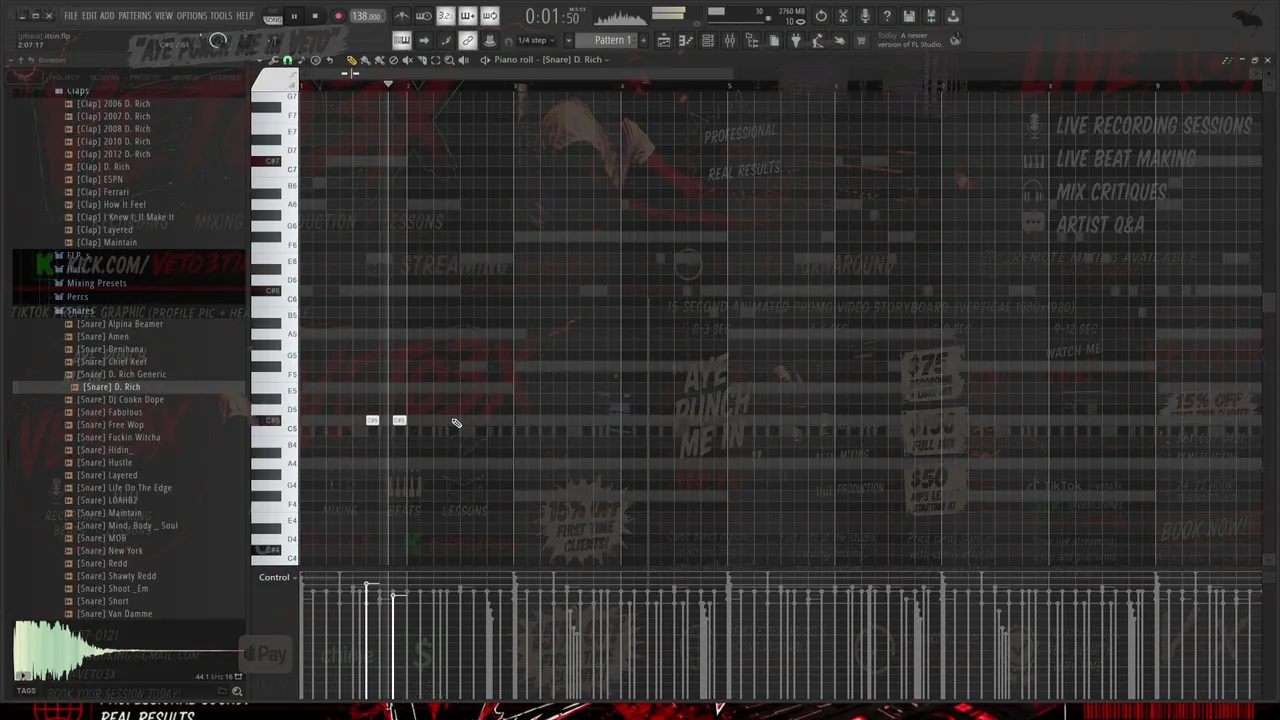Open the audio editor scissors icon
This screenshot has height=720, width=1280.
point(843,16)
